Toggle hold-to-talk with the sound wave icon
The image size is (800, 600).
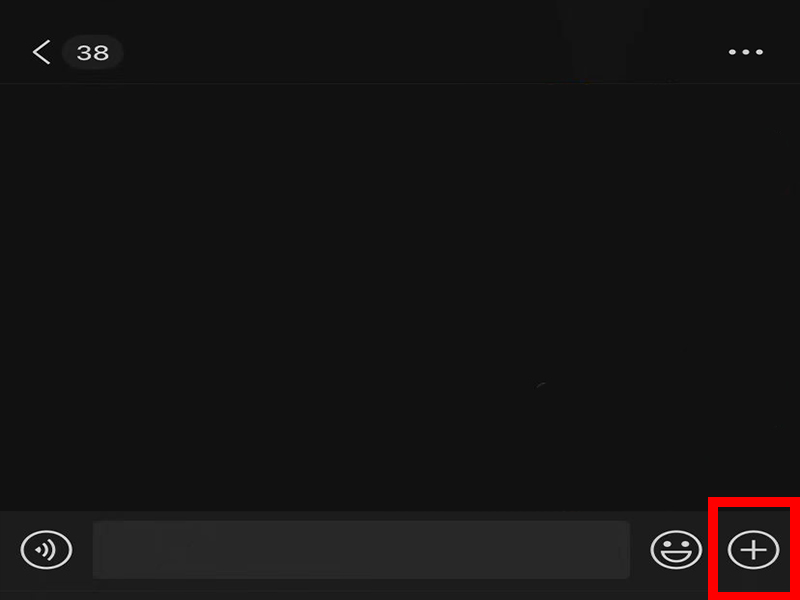pos(46,549)
